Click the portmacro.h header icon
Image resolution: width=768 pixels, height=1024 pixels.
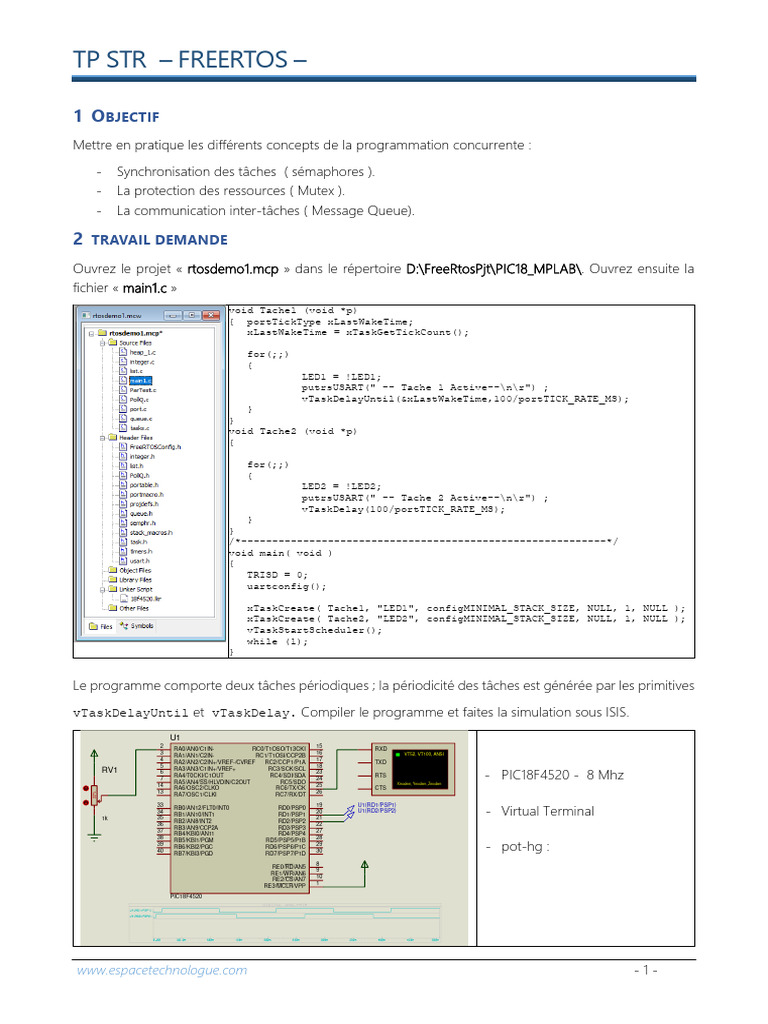point(123,494)
